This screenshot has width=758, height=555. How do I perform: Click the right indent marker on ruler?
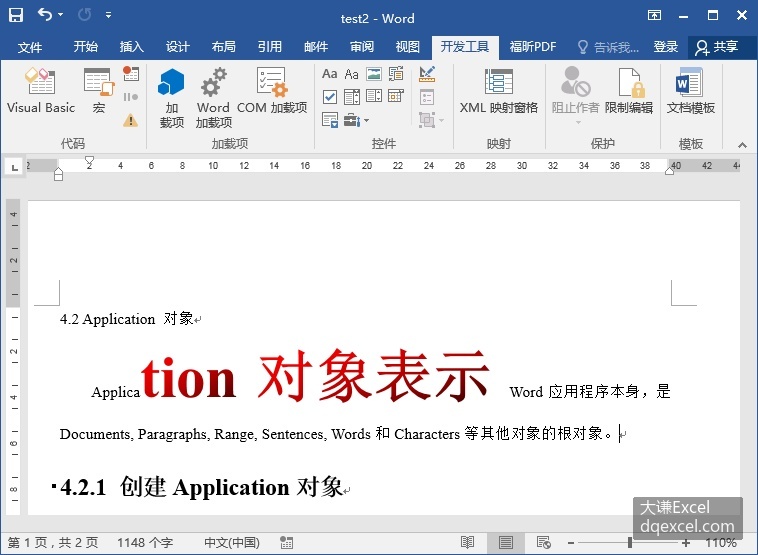click(x=670, y=171)
